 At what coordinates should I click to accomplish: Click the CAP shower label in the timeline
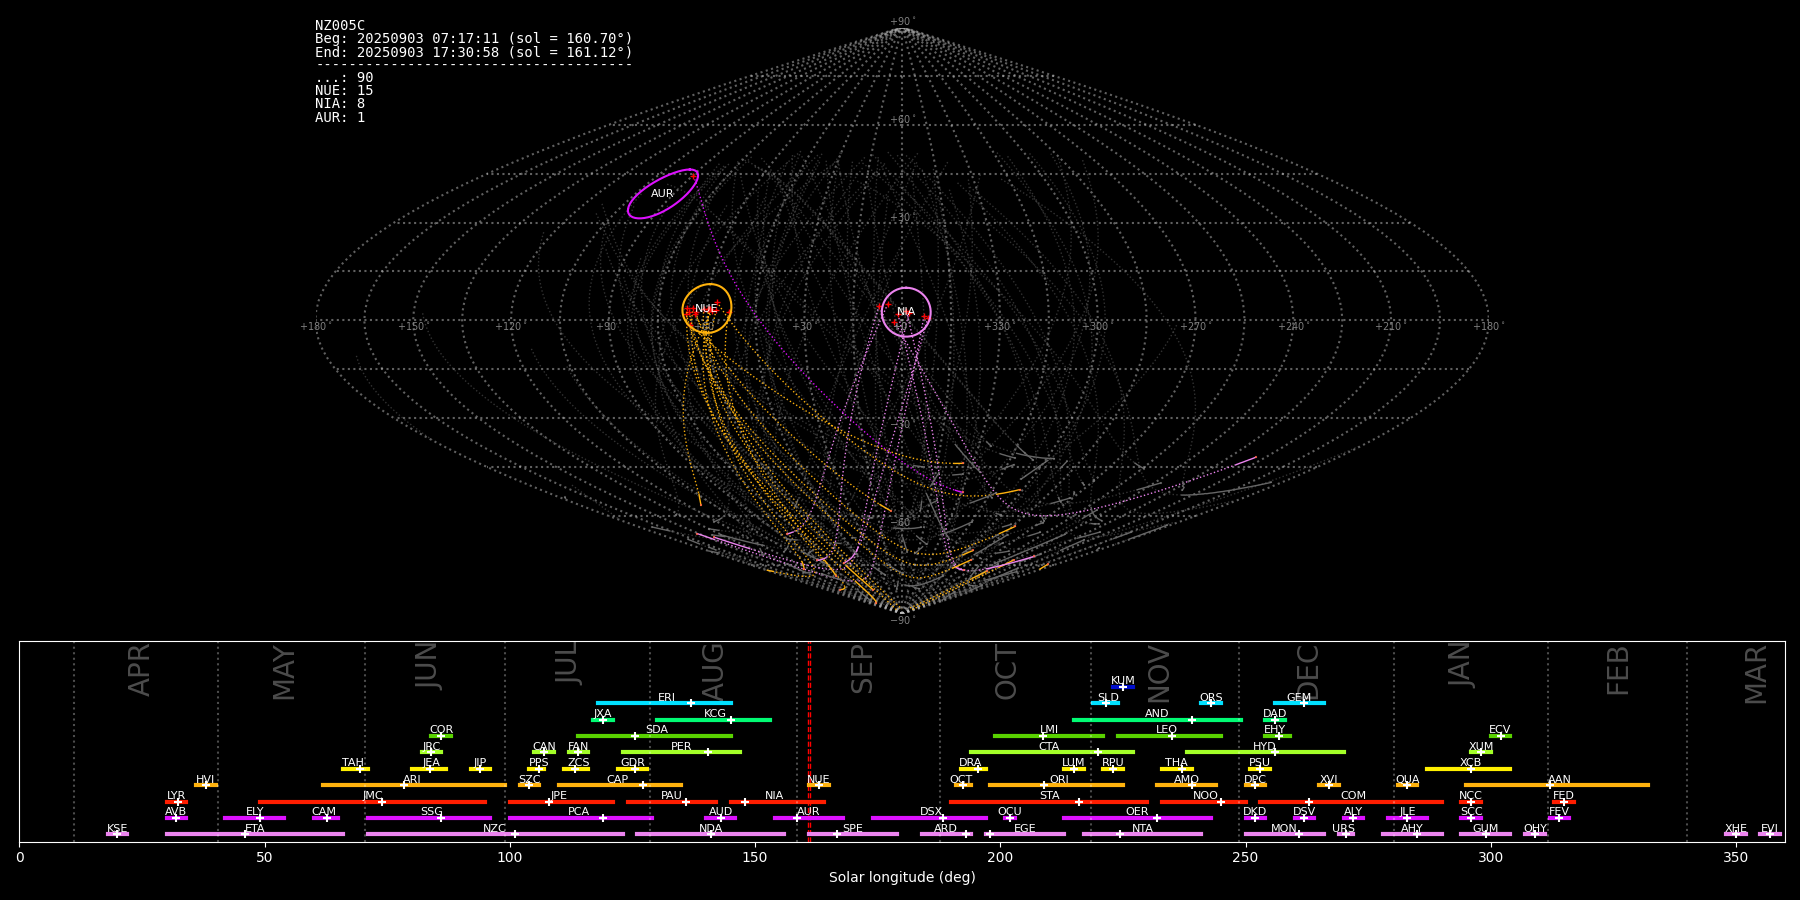tap(618, 780)
